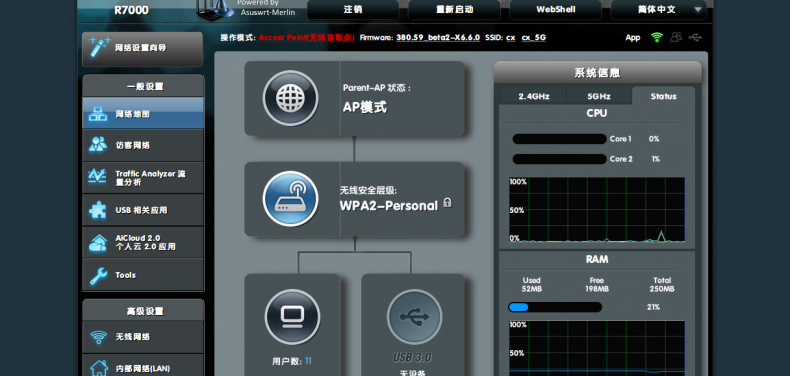Click the SSID cx link
790x376 pixels.
point(510,38)
